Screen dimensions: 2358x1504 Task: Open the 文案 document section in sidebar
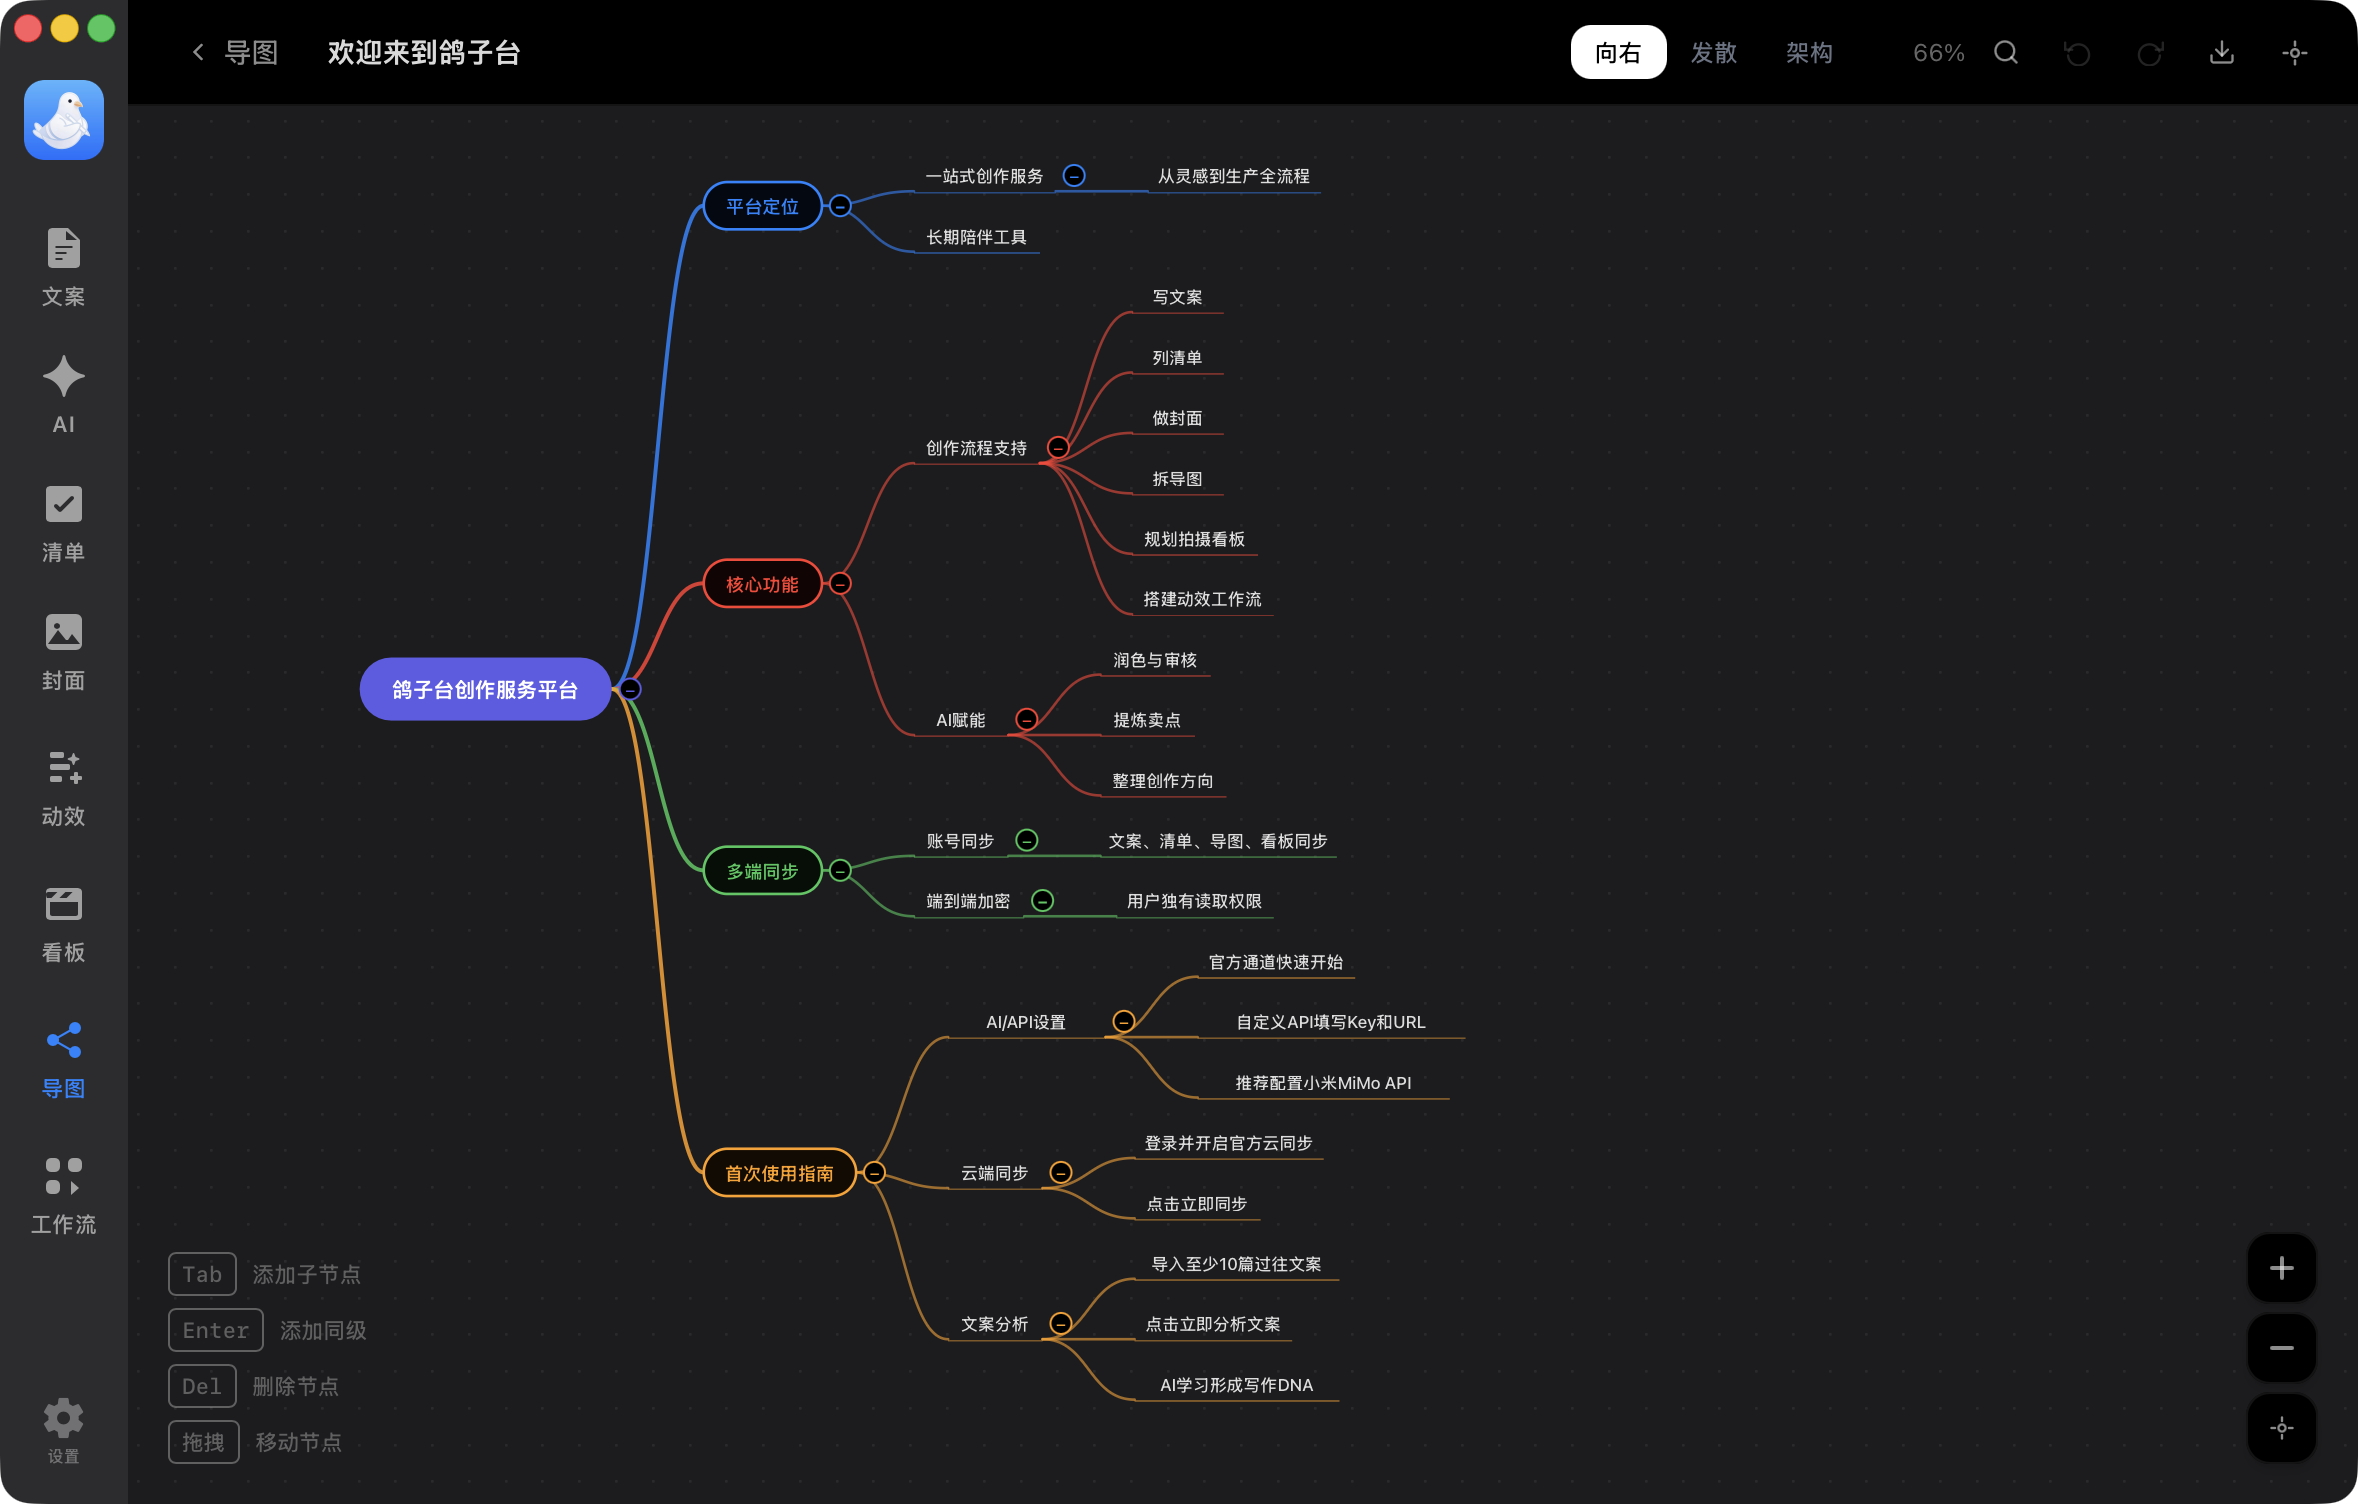(x=63, y=267)
